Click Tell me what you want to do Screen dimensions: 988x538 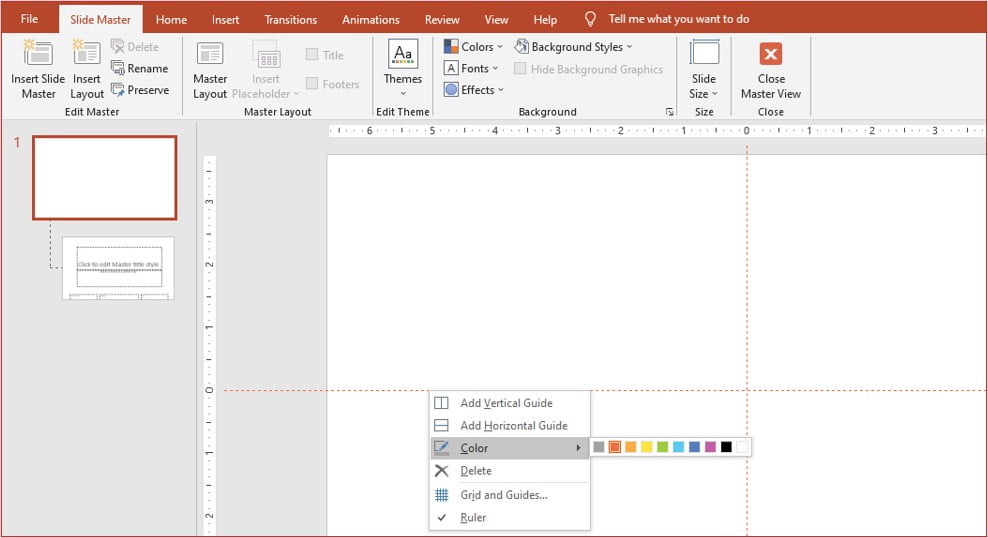[679, 19]
